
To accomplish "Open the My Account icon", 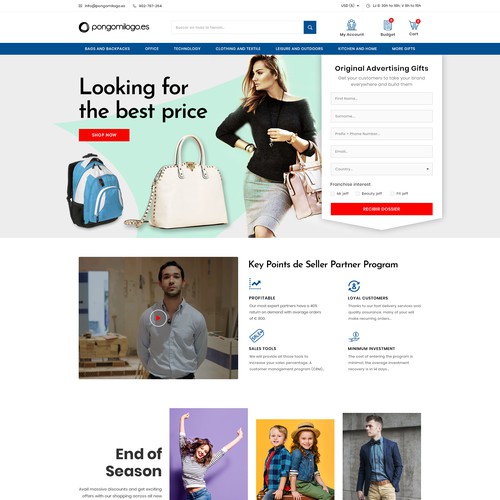I will click(x=352, y=25).
